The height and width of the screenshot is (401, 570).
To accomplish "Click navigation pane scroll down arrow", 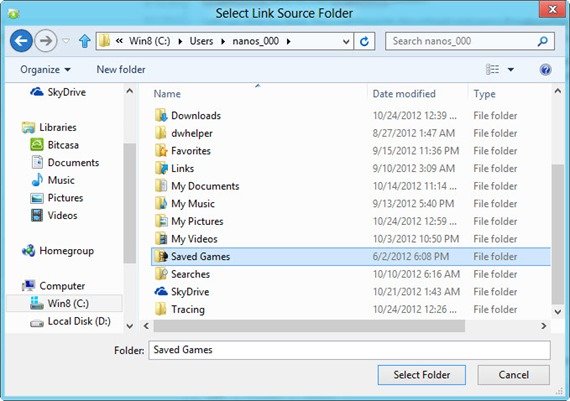I will pyautogui.click(x=129, y=326).
